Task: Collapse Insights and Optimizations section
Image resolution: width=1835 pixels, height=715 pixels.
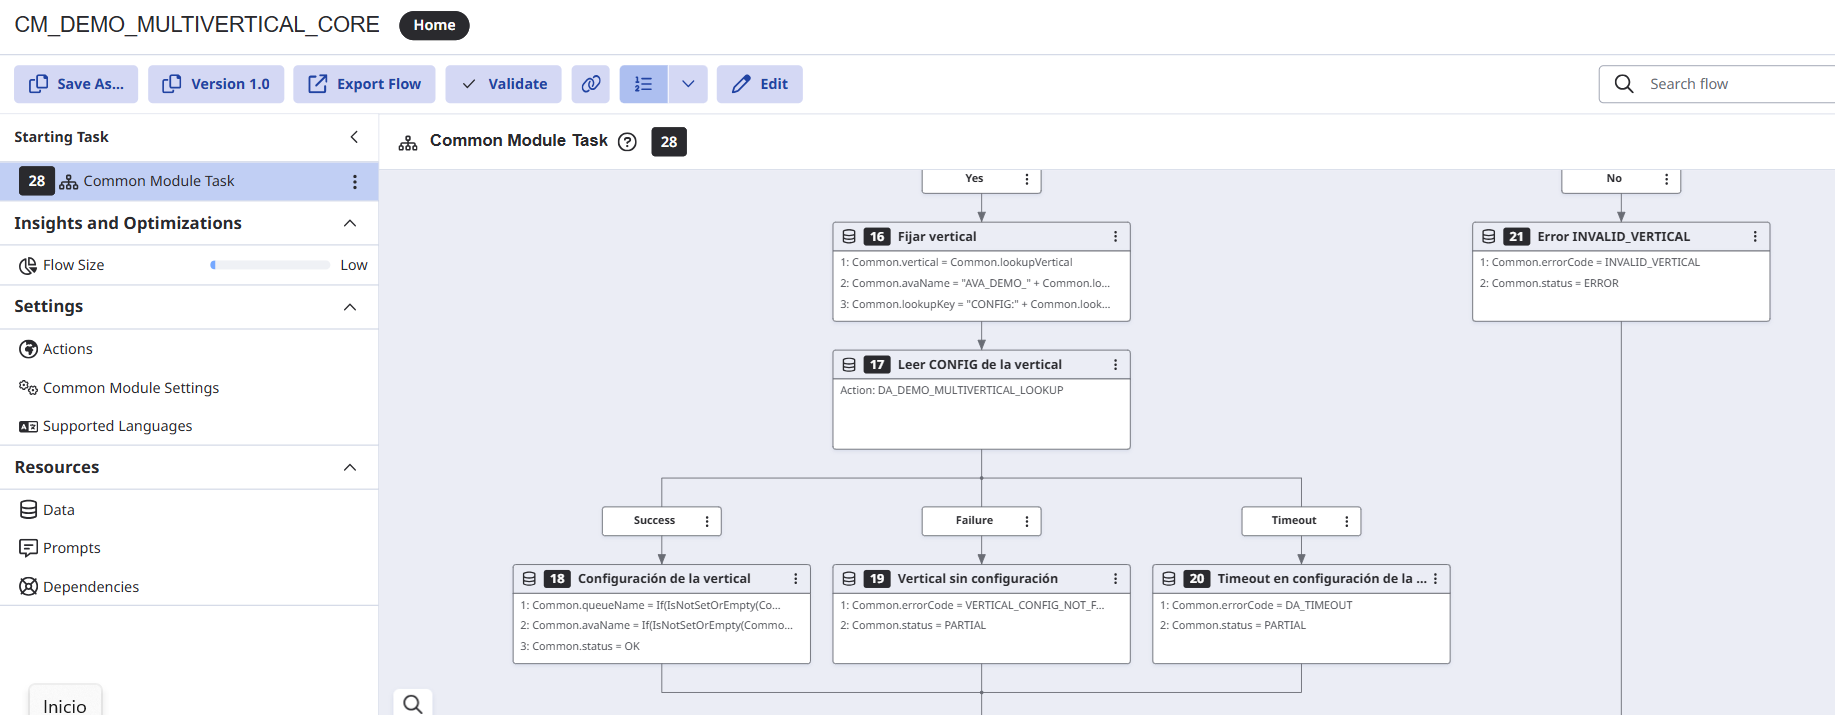Action: (350, 223)
